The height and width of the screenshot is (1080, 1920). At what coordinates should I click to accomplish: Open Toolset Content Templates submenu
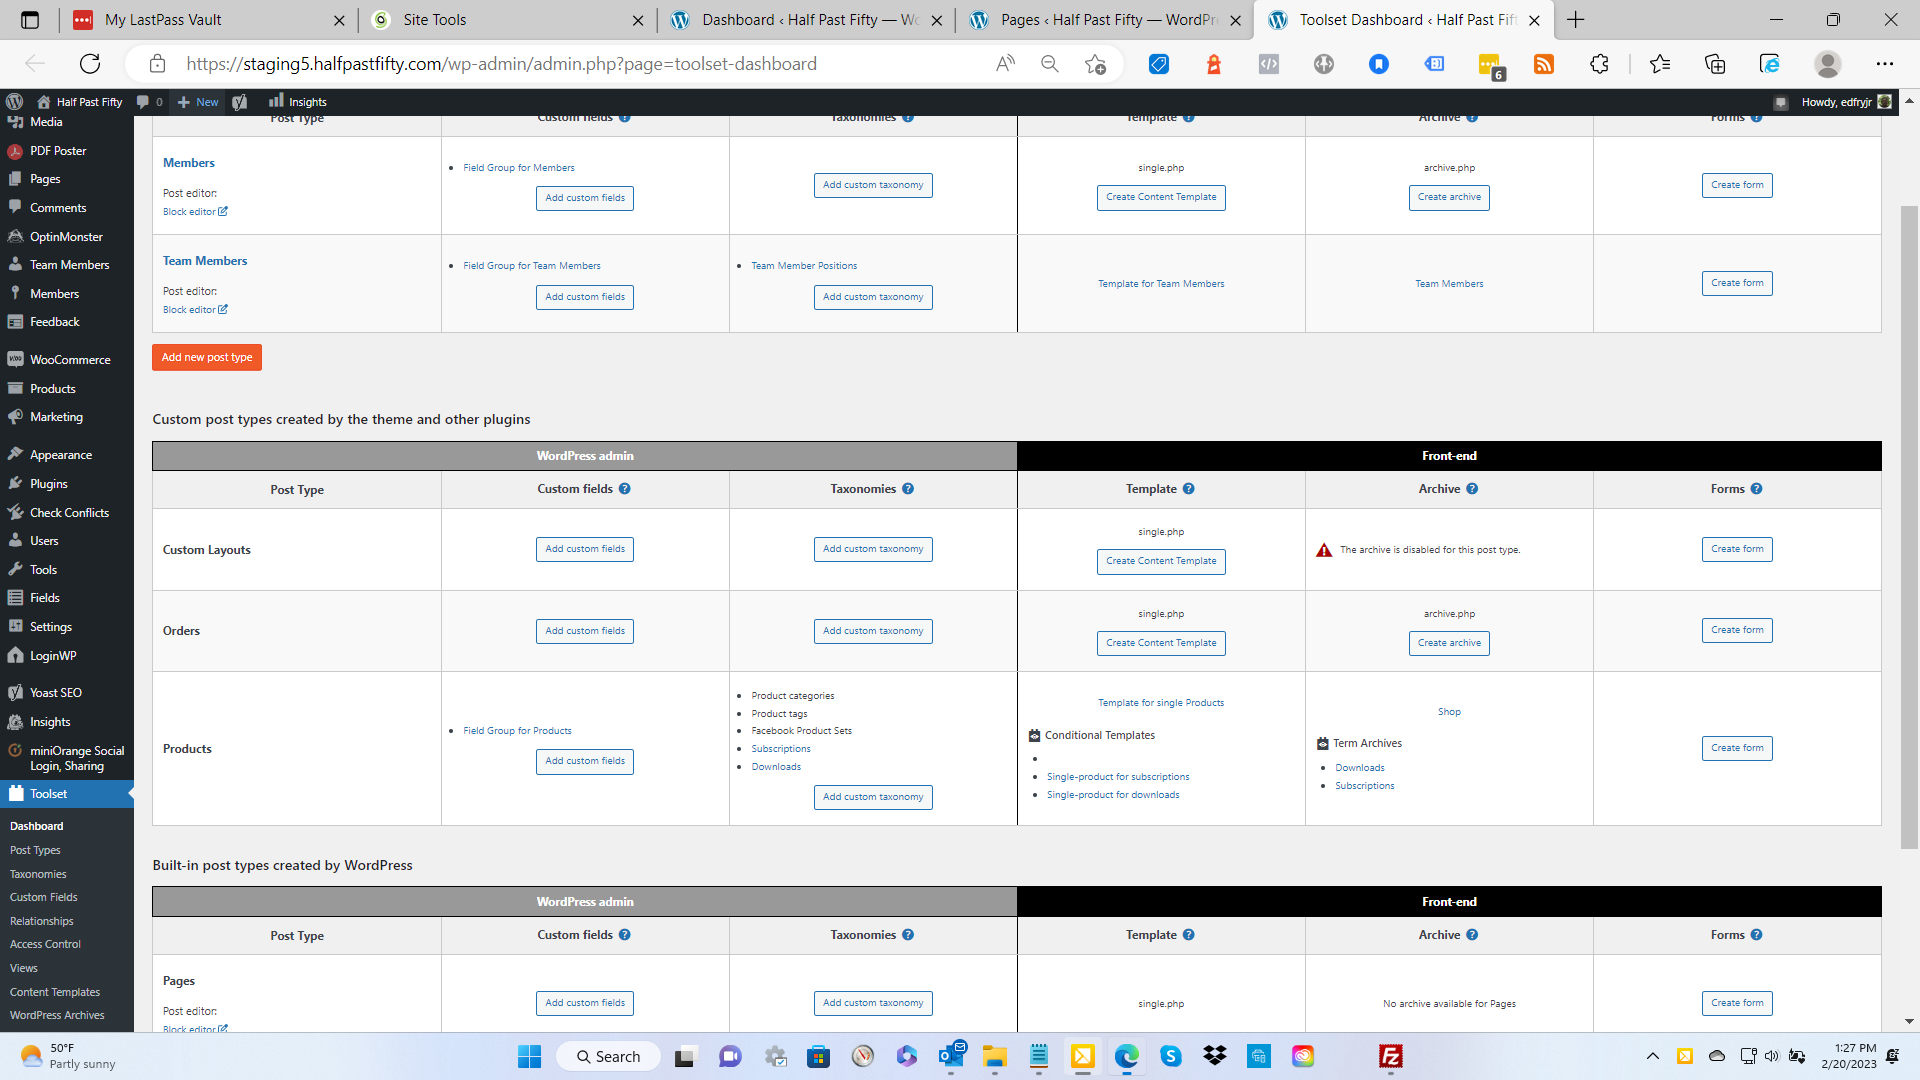(55, 992)
